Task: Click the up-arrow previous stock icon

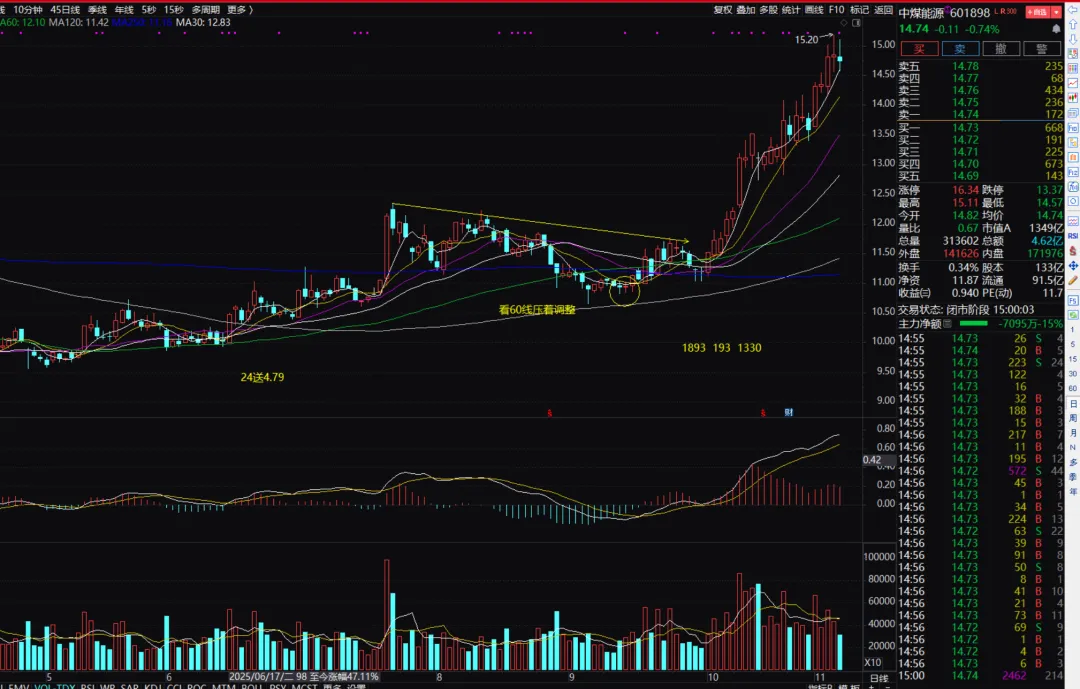Action: pos(1073,24)
